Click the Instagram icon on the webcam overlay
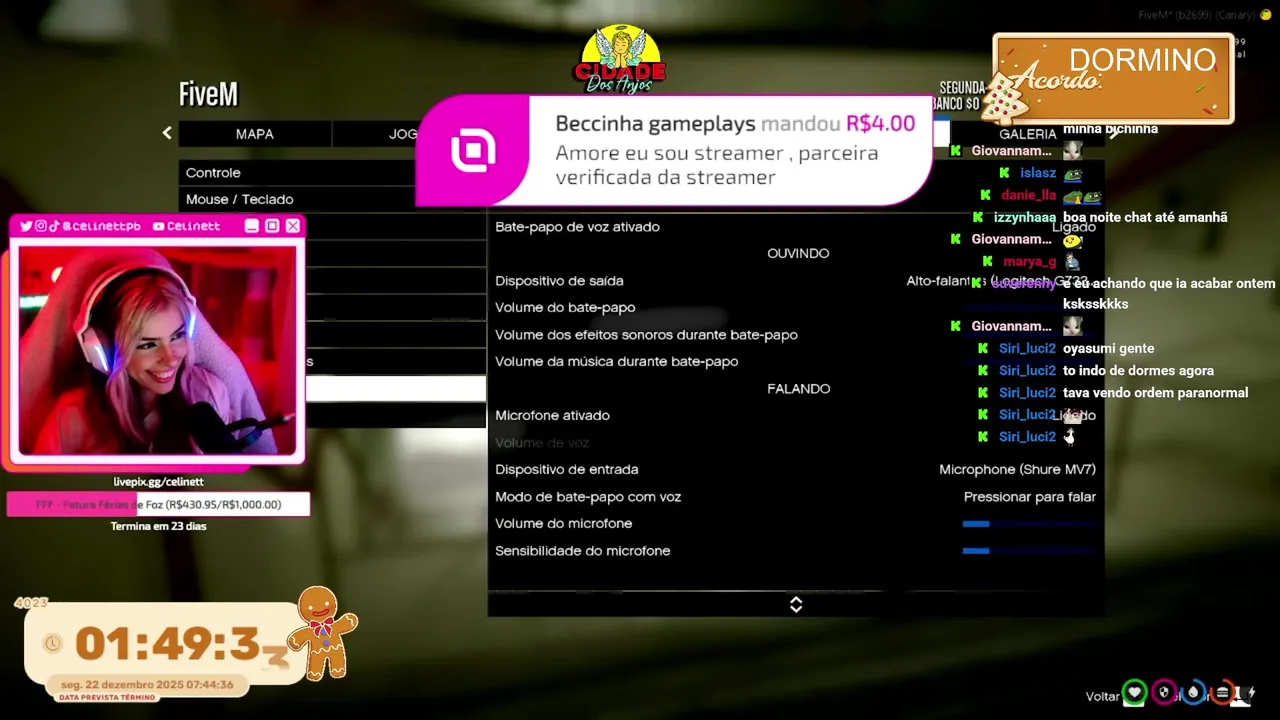This screenshot has height=720, width=1280. click(x=41, y=226)
